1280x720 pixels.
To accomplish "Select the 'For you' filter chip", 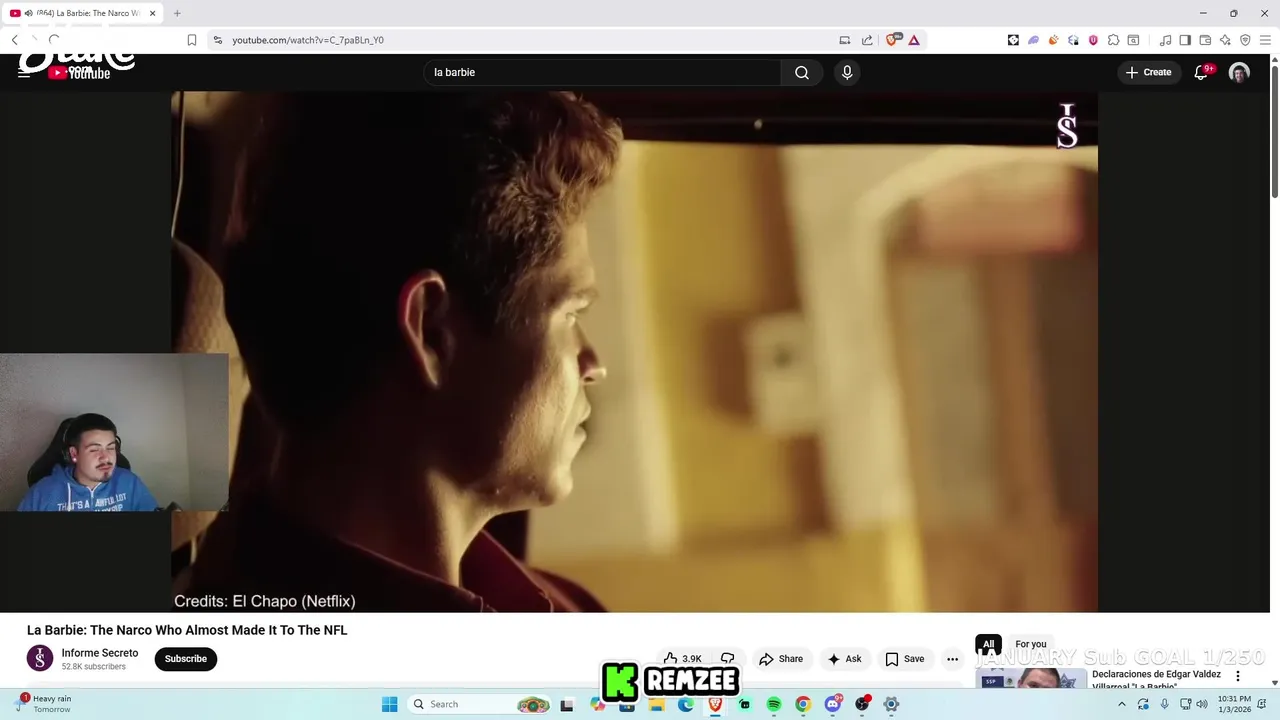I will pyautogui.click(x=1031, y=644).
